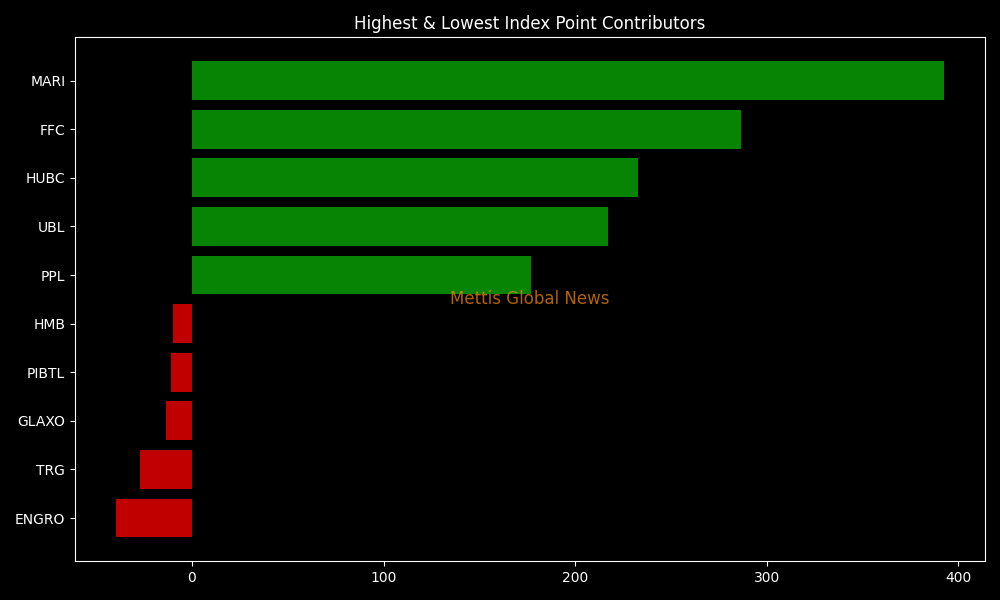
Task: Click the x-axis tick label 400
Action: (959, 578)
